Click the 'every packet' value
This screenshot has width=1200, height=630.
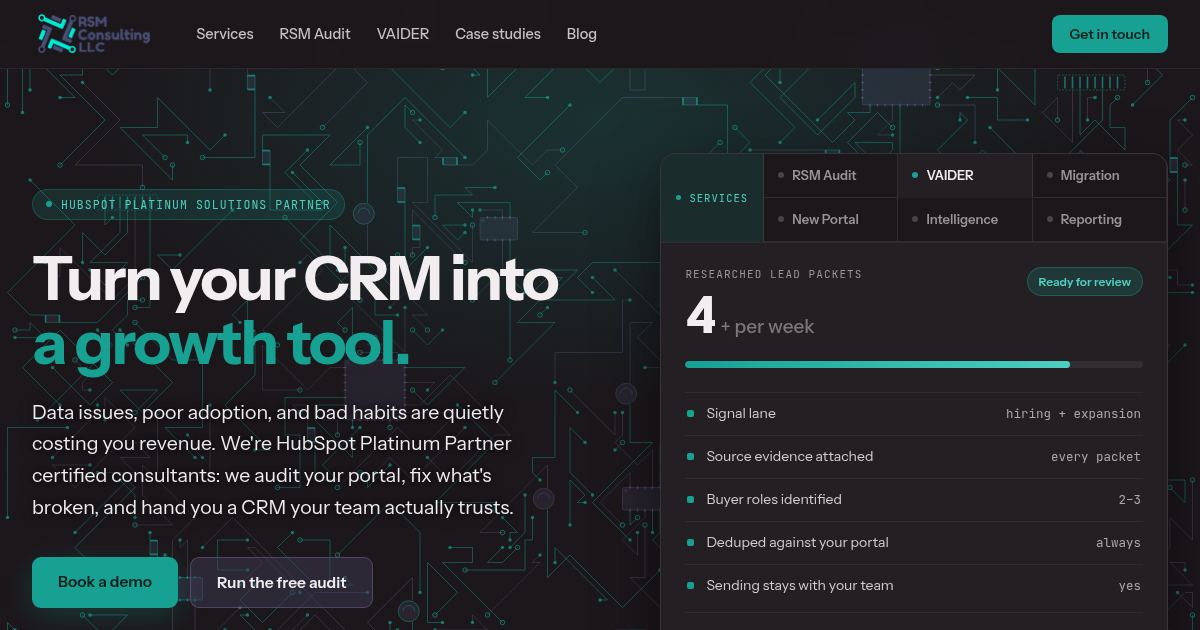tap(1096, 457)
